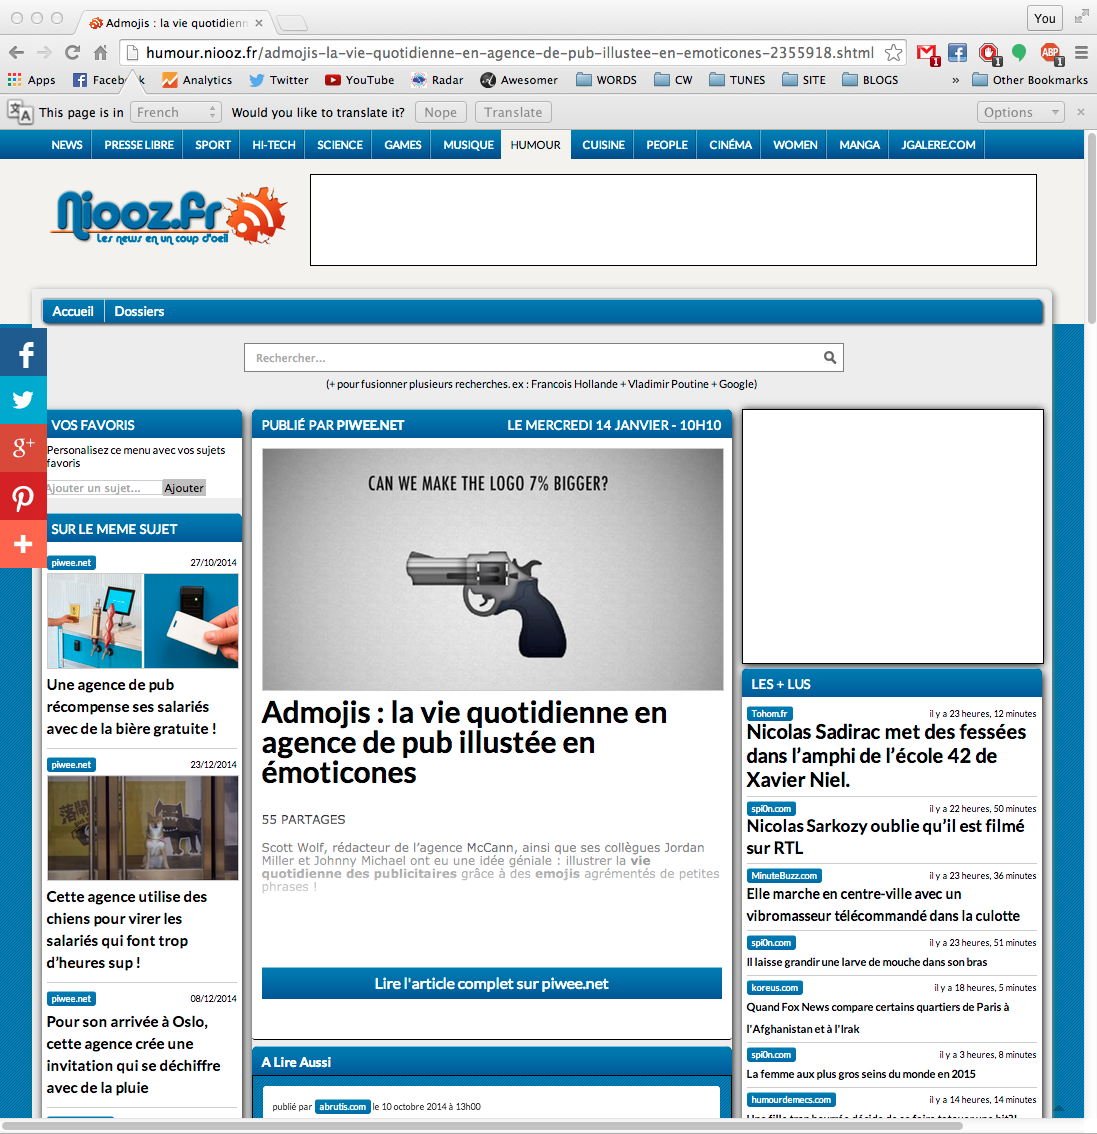The image size is (1097, 1134).
Task: Click the browser forward arrow
Action: coord(44,53)
